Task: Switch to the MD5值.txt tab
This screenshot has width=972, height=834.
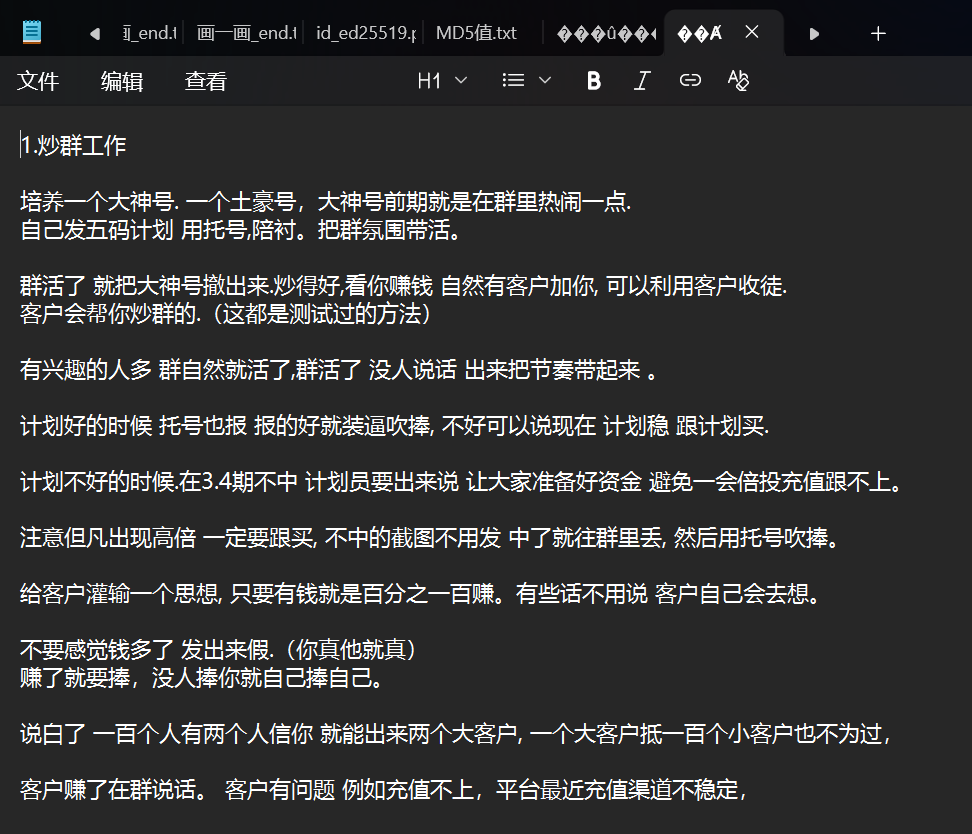Action: click(x=478, y=33)
